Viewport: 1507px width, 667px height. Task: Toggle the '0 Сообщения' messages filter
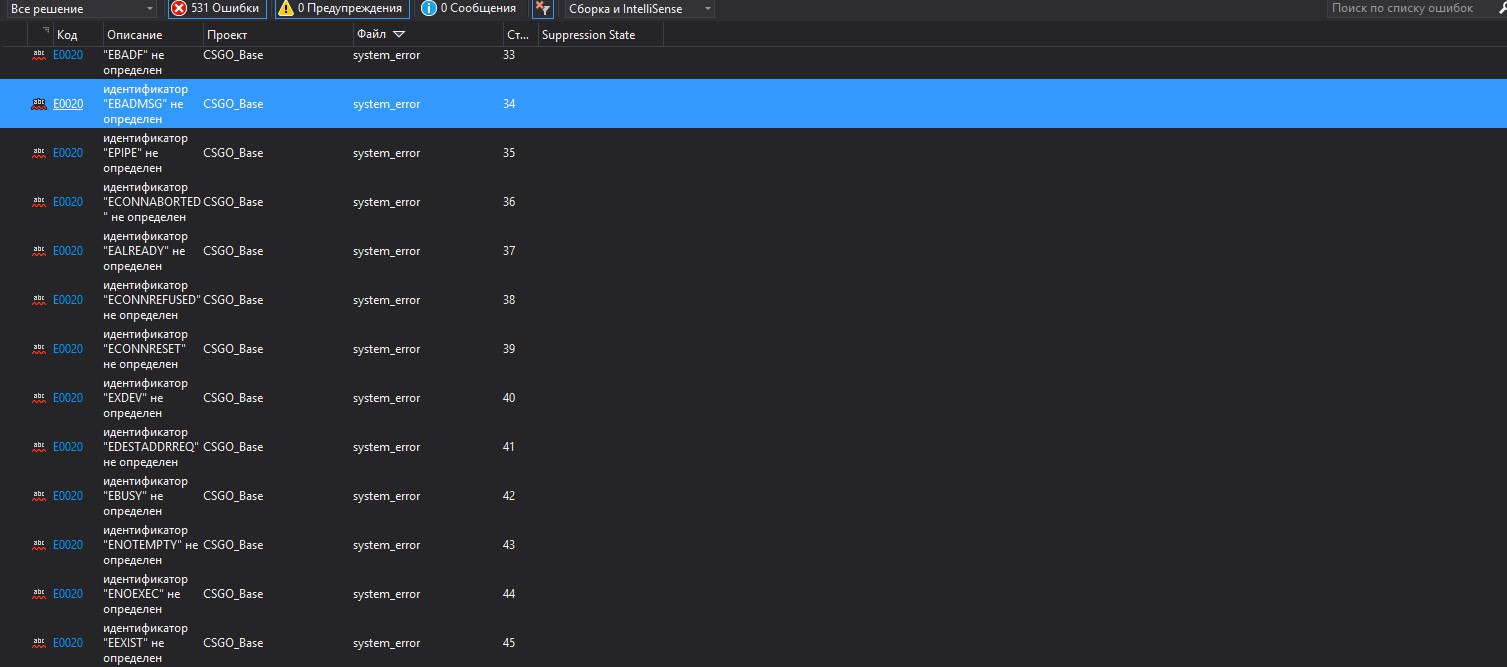(469, 8)
